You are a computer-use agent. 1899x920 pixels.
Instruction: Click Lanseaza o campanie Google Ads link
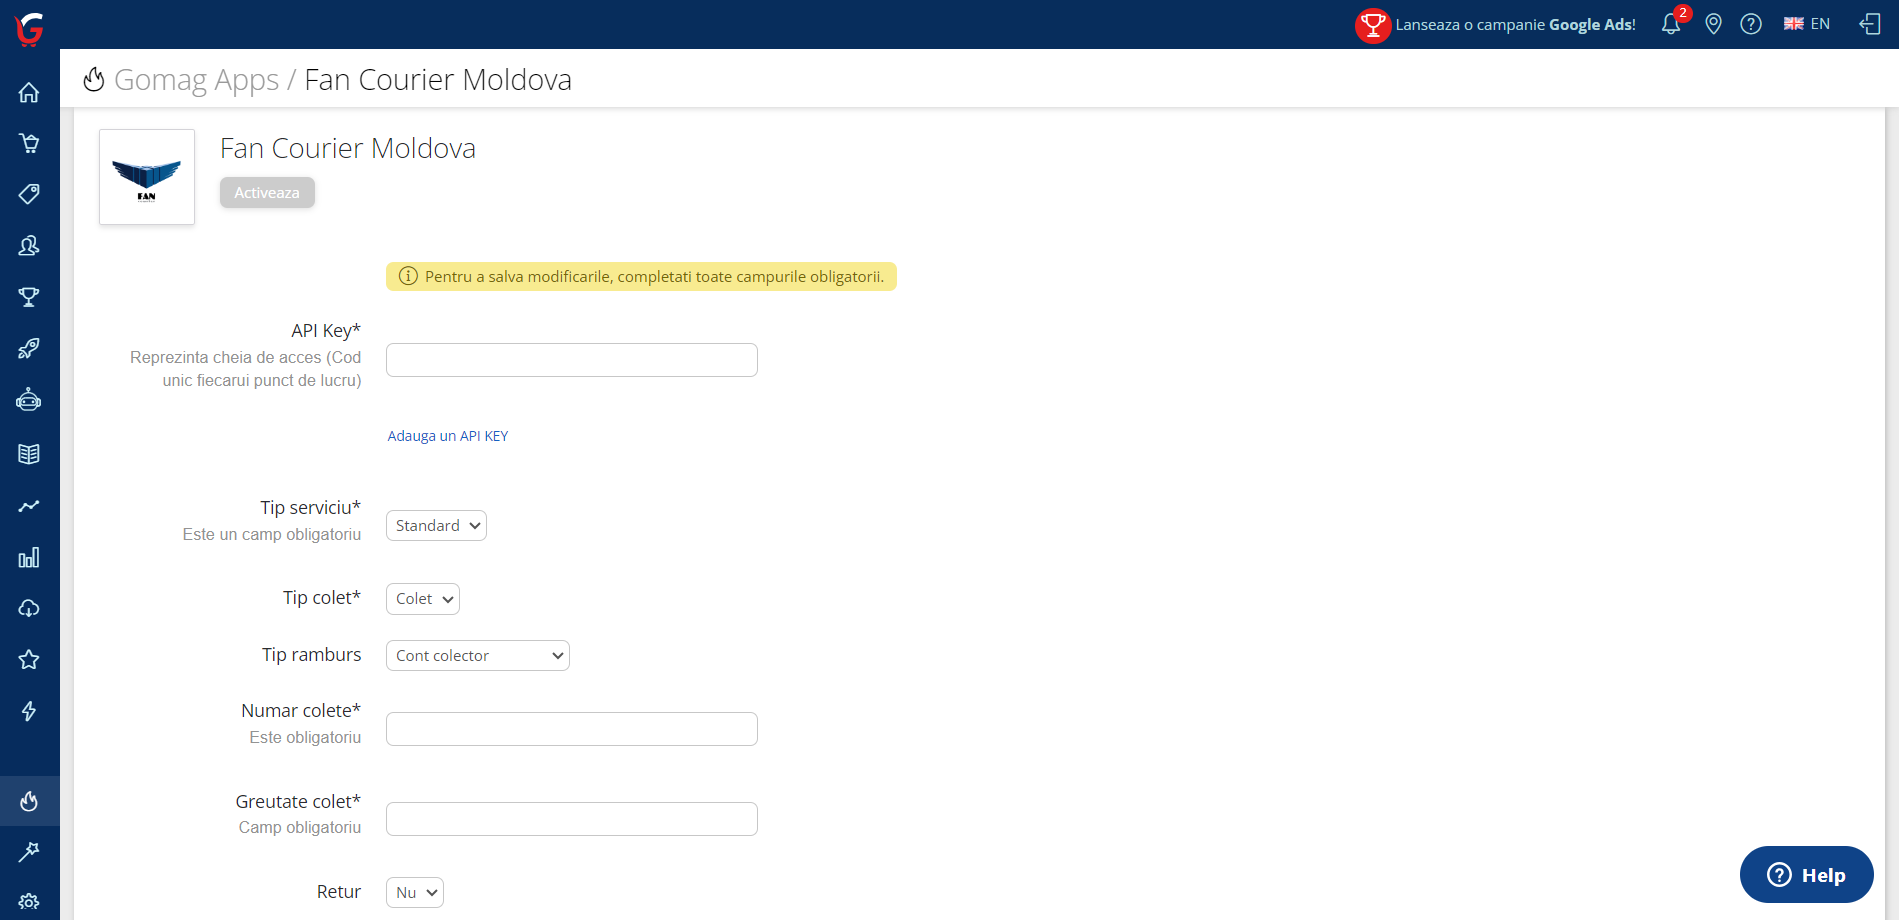1515,25
